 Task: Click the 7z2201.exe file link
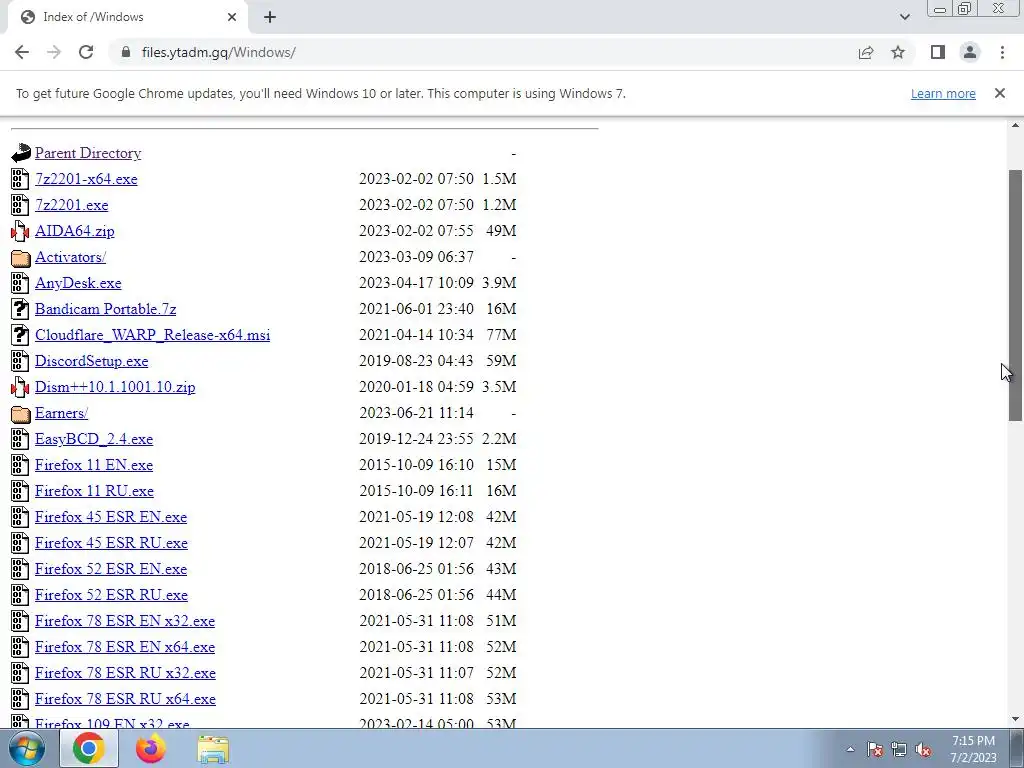pyautogui.click(x=72, y=205)
